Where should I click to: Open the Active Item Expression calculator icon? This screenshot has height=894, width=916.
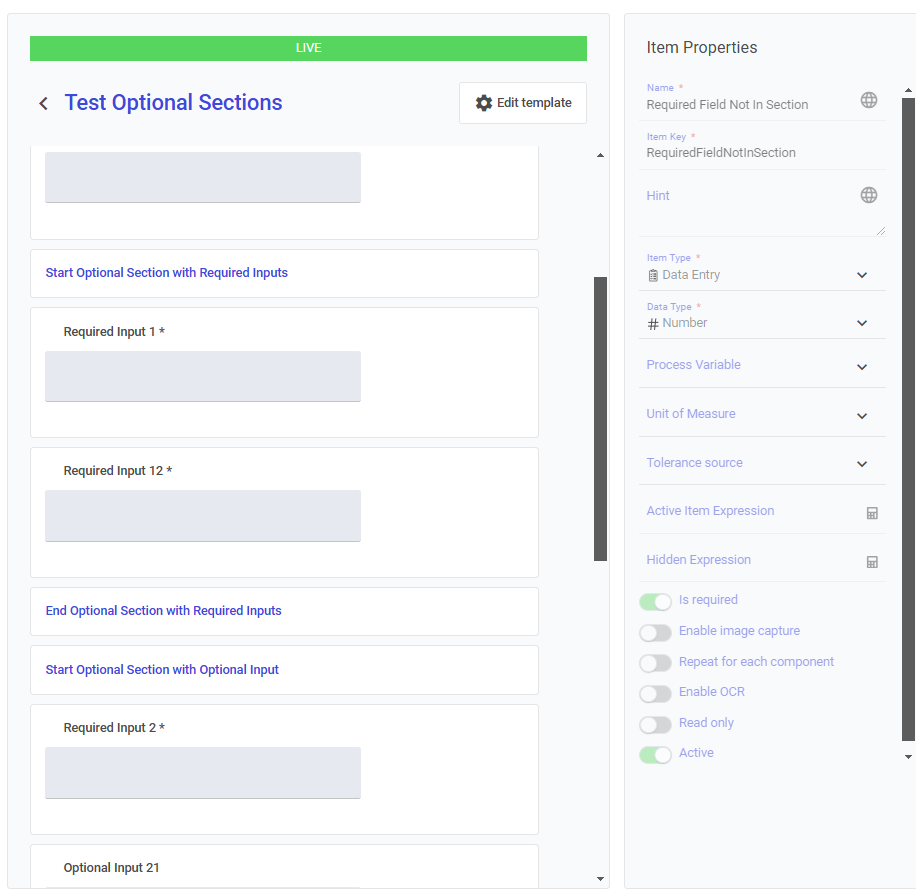(871, 512)
